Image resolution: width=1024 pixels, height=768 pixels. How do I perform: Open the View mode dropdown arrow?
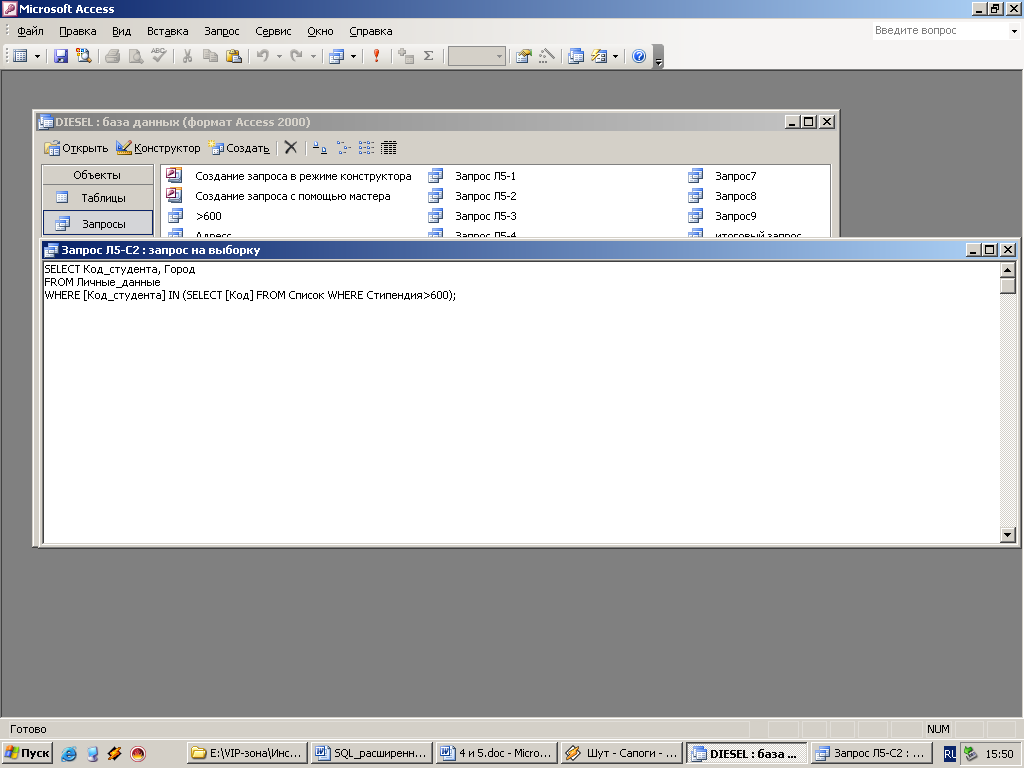point(37,56)
